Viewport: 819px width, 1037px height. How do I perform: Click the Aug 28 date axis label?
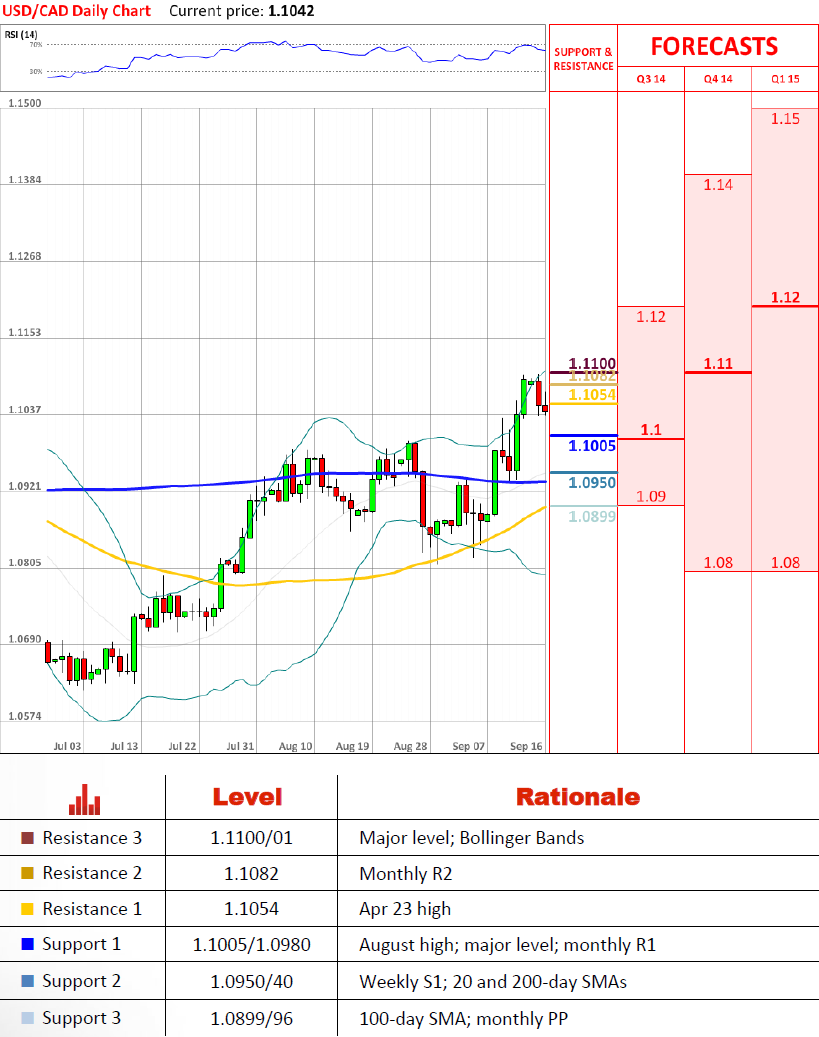click(x=410, y=746)
